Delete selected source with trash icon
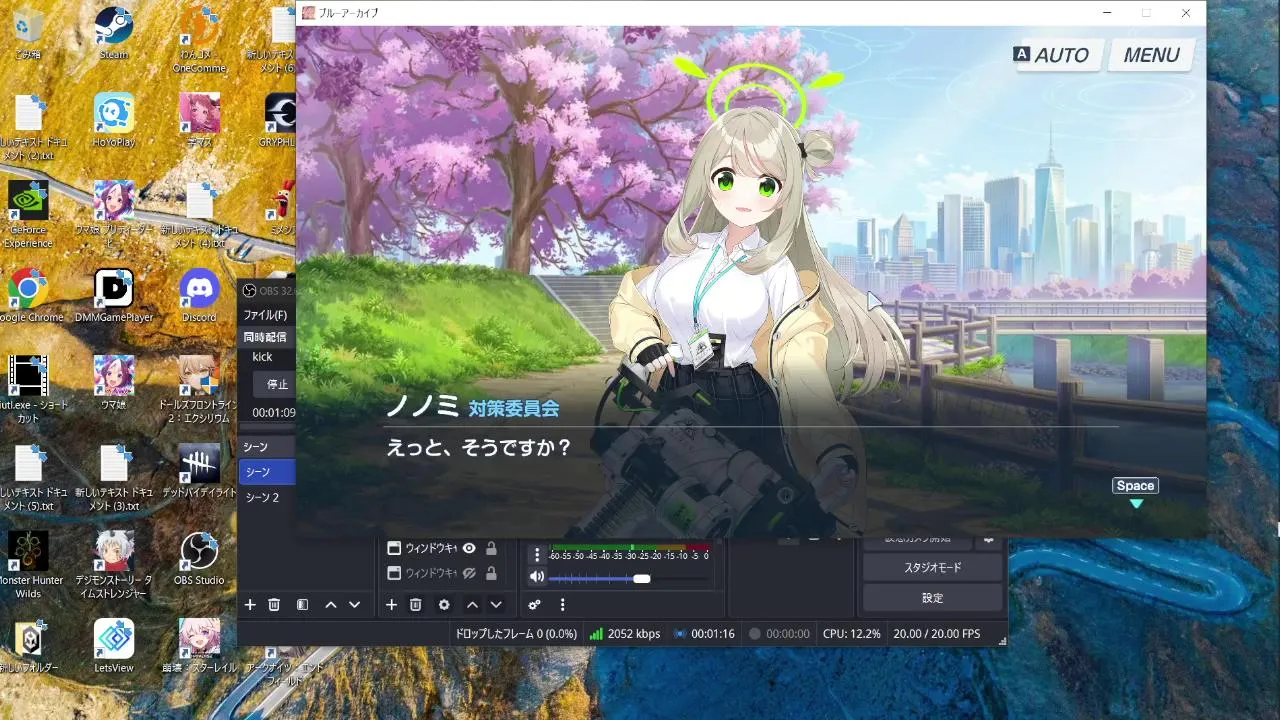Viewport: 1280px width, 720px height. pos(416,605)
